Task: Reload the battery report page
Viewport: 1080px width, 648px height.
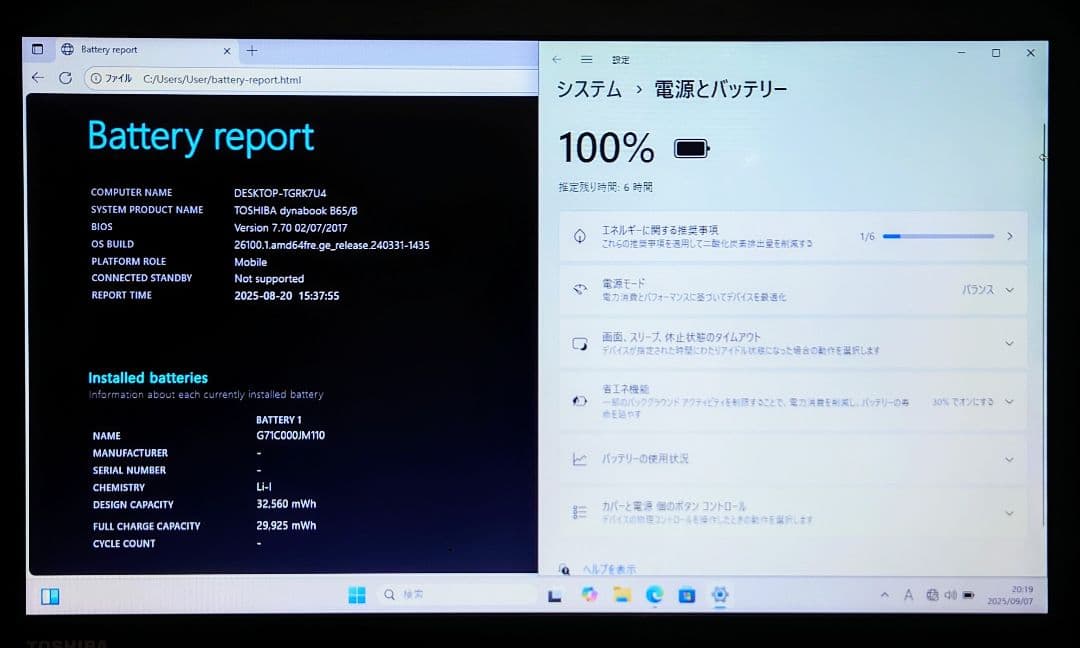Action: click(66, 78)
